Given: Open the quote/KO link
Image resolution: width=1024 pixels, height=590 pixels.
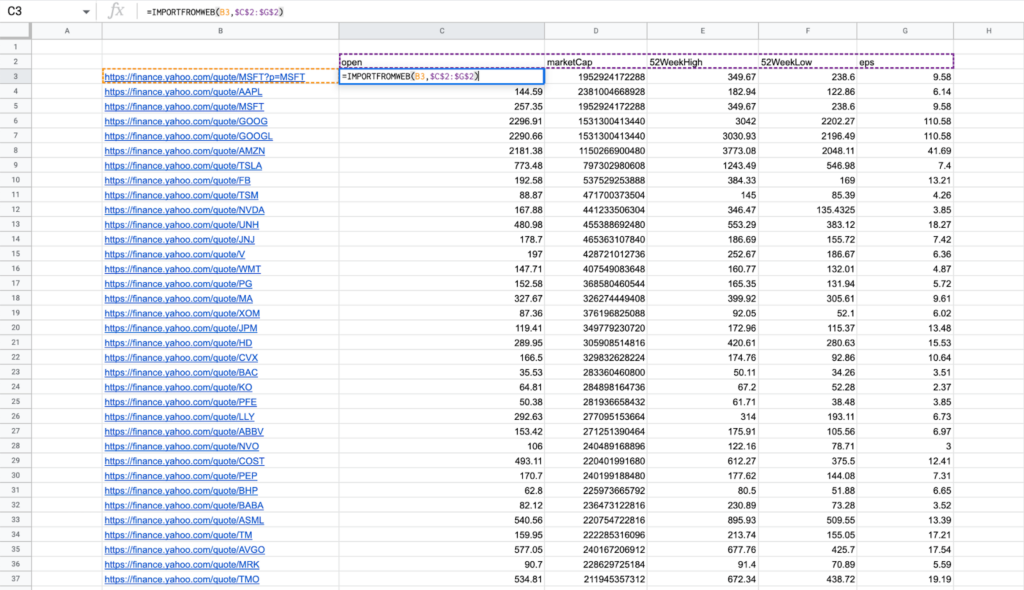Looking at the screenshot, I should coord(178,387).
